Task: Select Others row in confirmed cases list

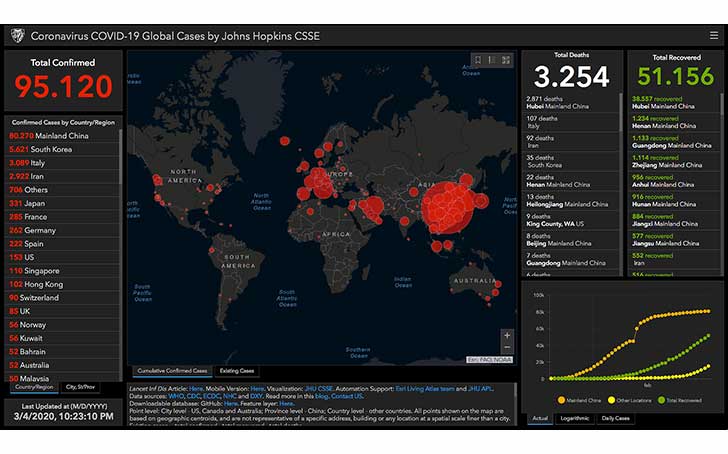Action: point(63,190)
